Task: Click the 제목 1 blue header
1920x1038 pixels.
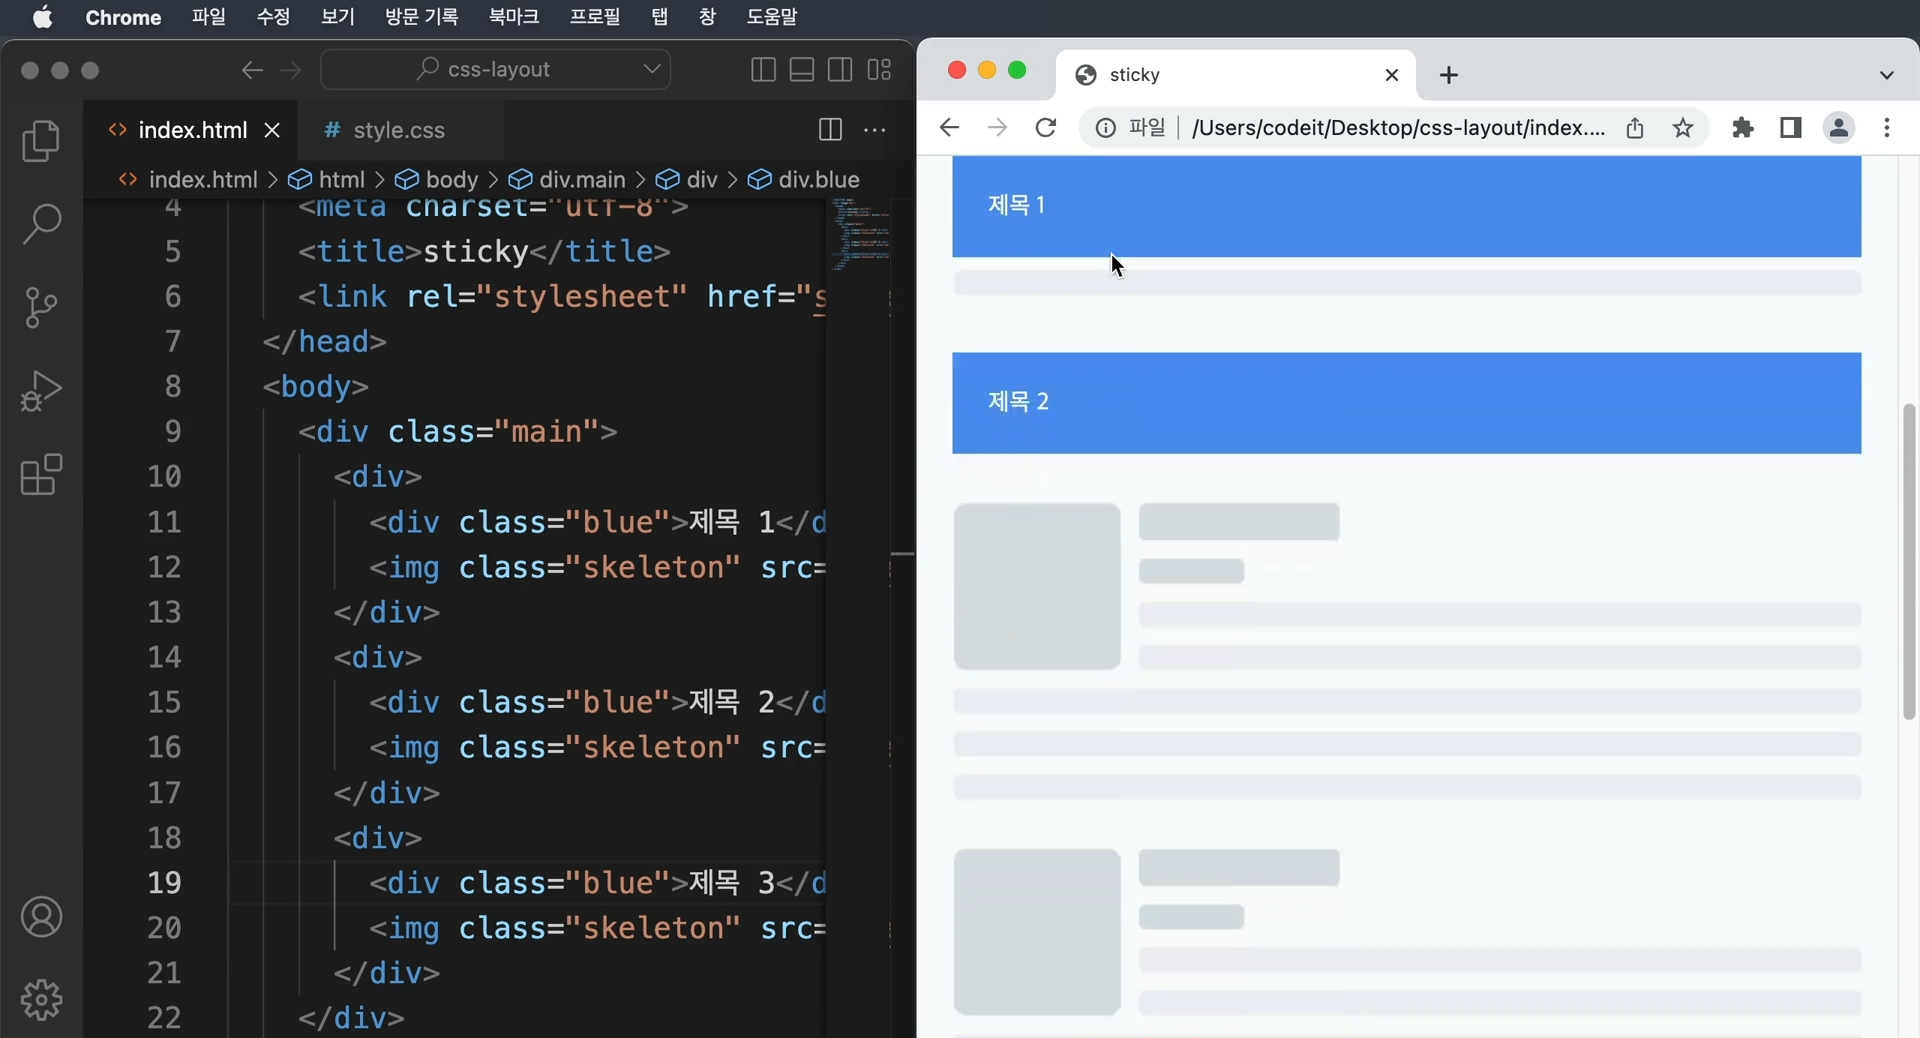Action: pyautogui.click(x=1406, y=206)
